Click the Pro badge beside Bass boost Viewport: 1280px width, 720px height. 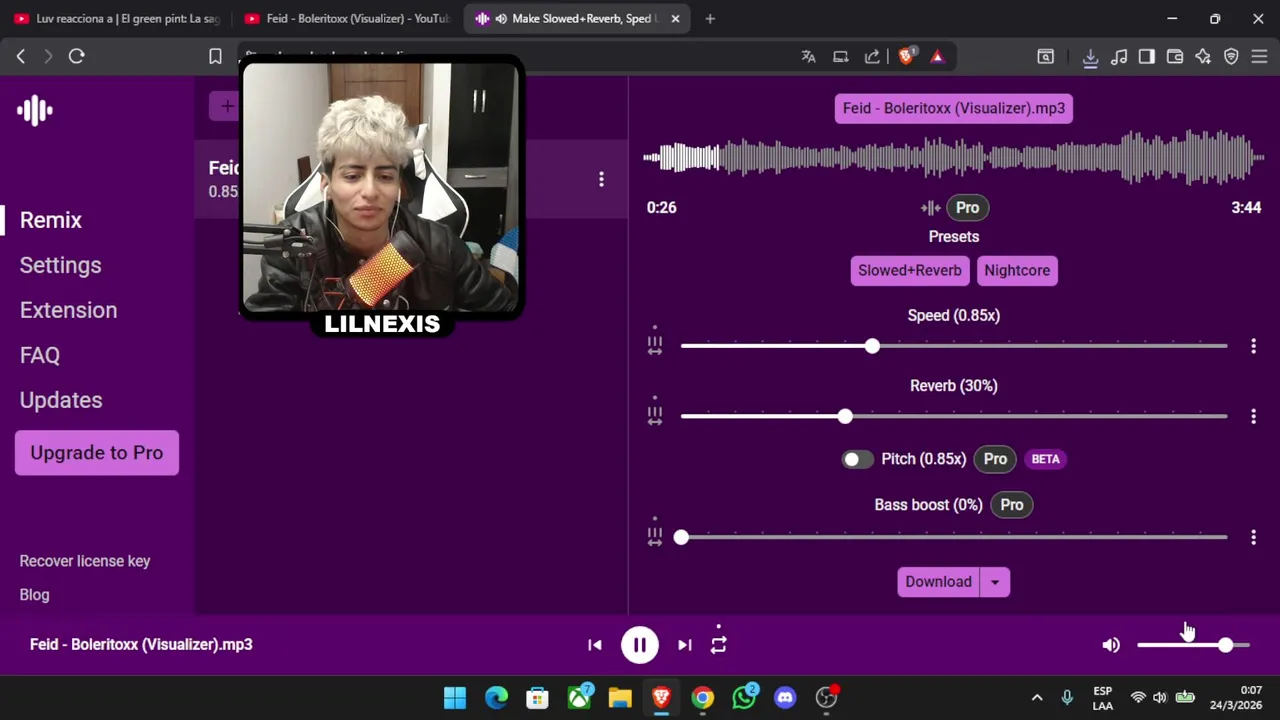coord(1012,505)
